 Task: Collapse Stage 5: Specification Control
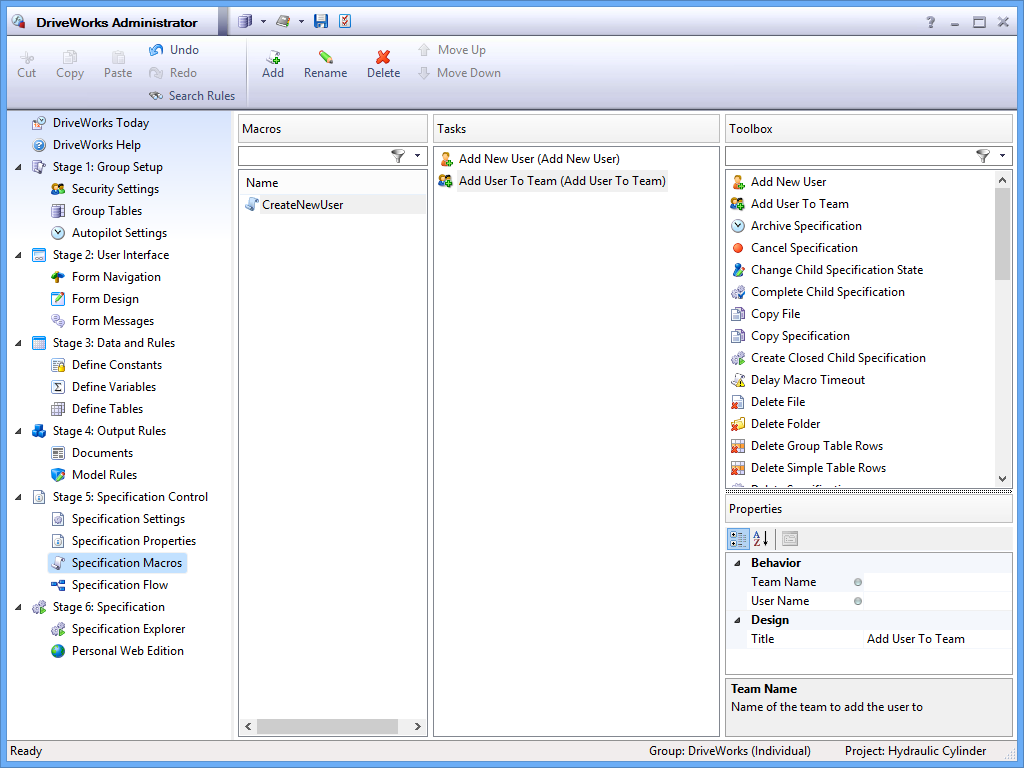pos(18,497)
